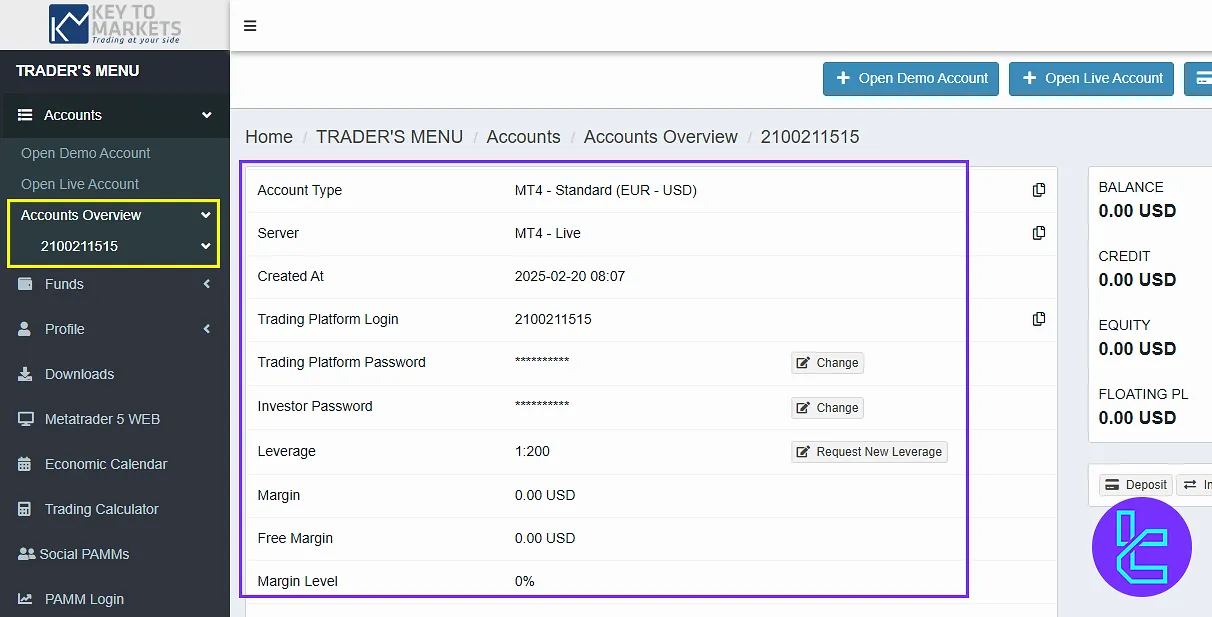The width and height of the screenshot is (1212, 617).
Task: Click the Home breadcrumb link
Action: (x=269, y=137)
